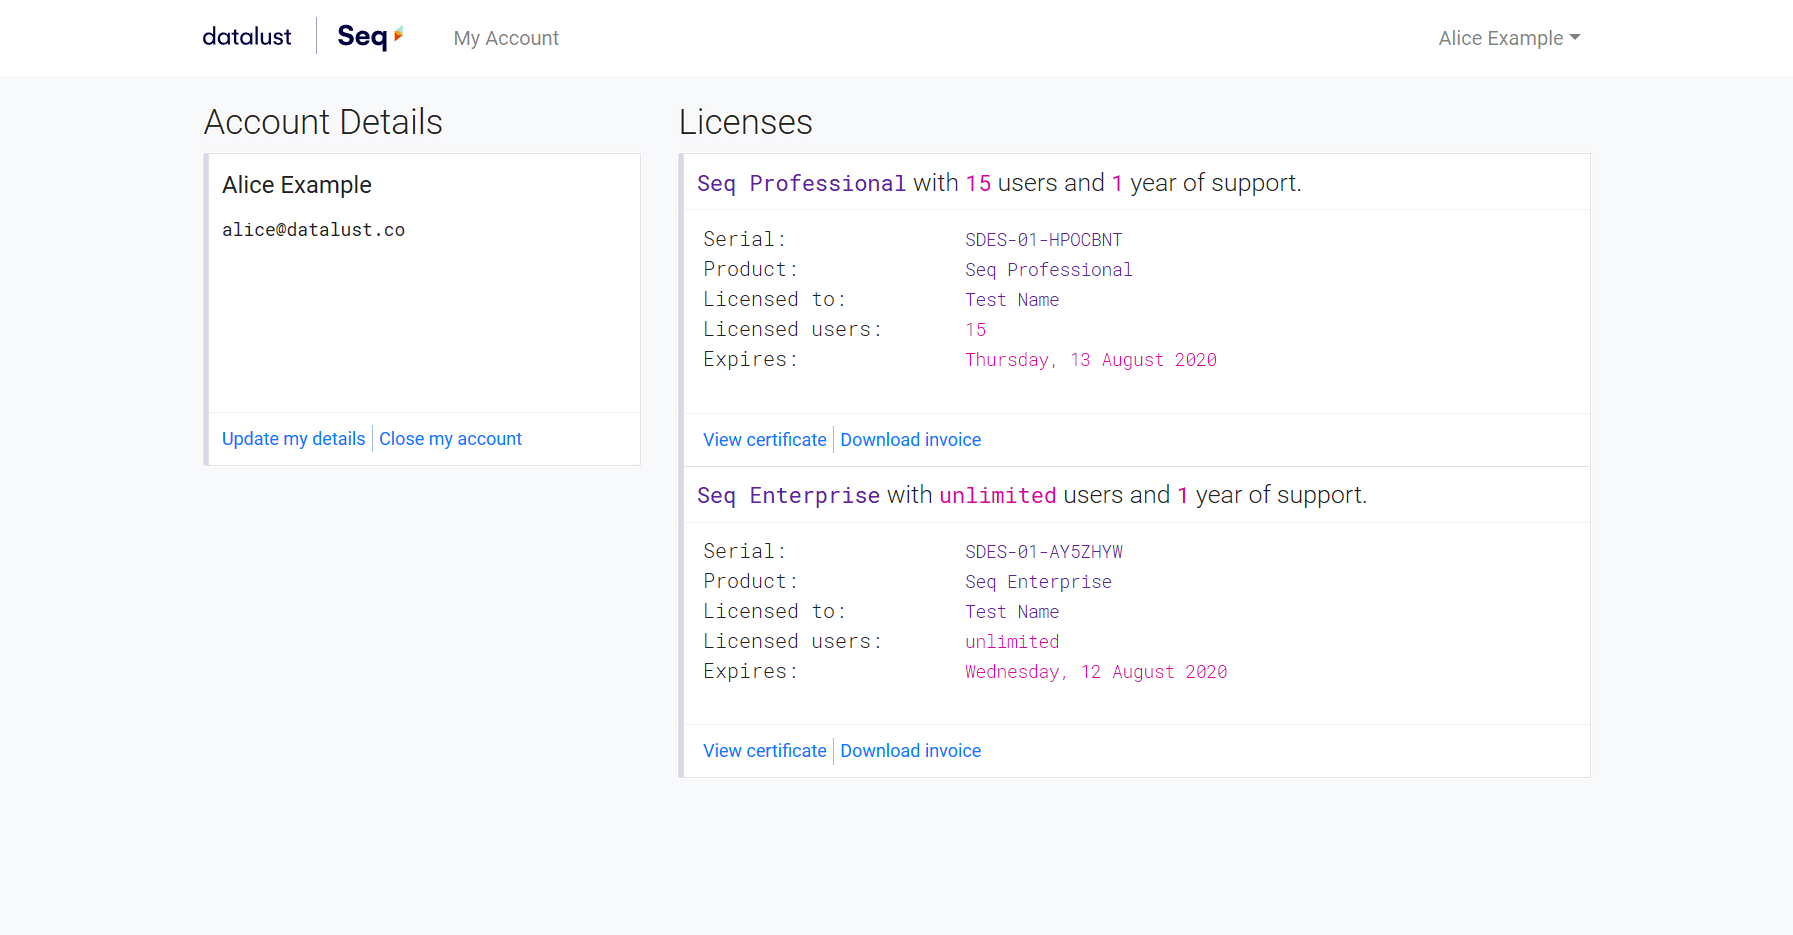View certificate for Seq Enterprise license

[x=765, y=751]
